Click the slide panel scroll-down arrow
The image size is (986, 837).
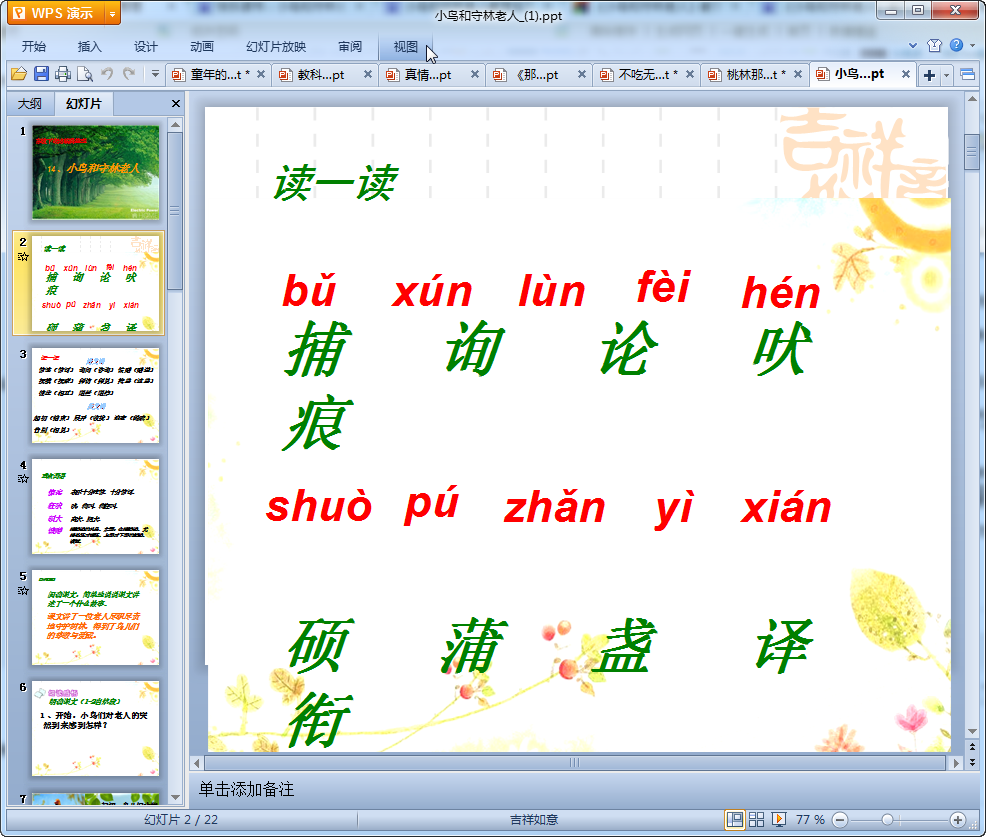(x=175, y=797)
